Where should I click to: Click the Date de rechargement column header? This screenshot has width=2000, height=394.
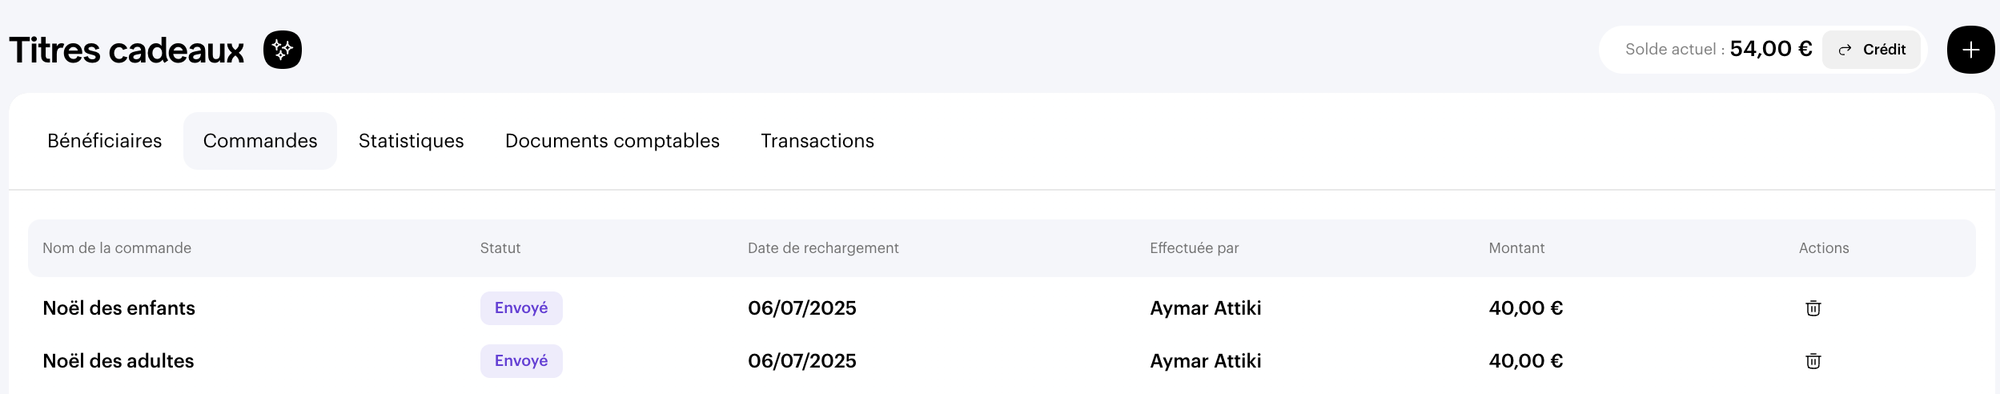(823, 248)
